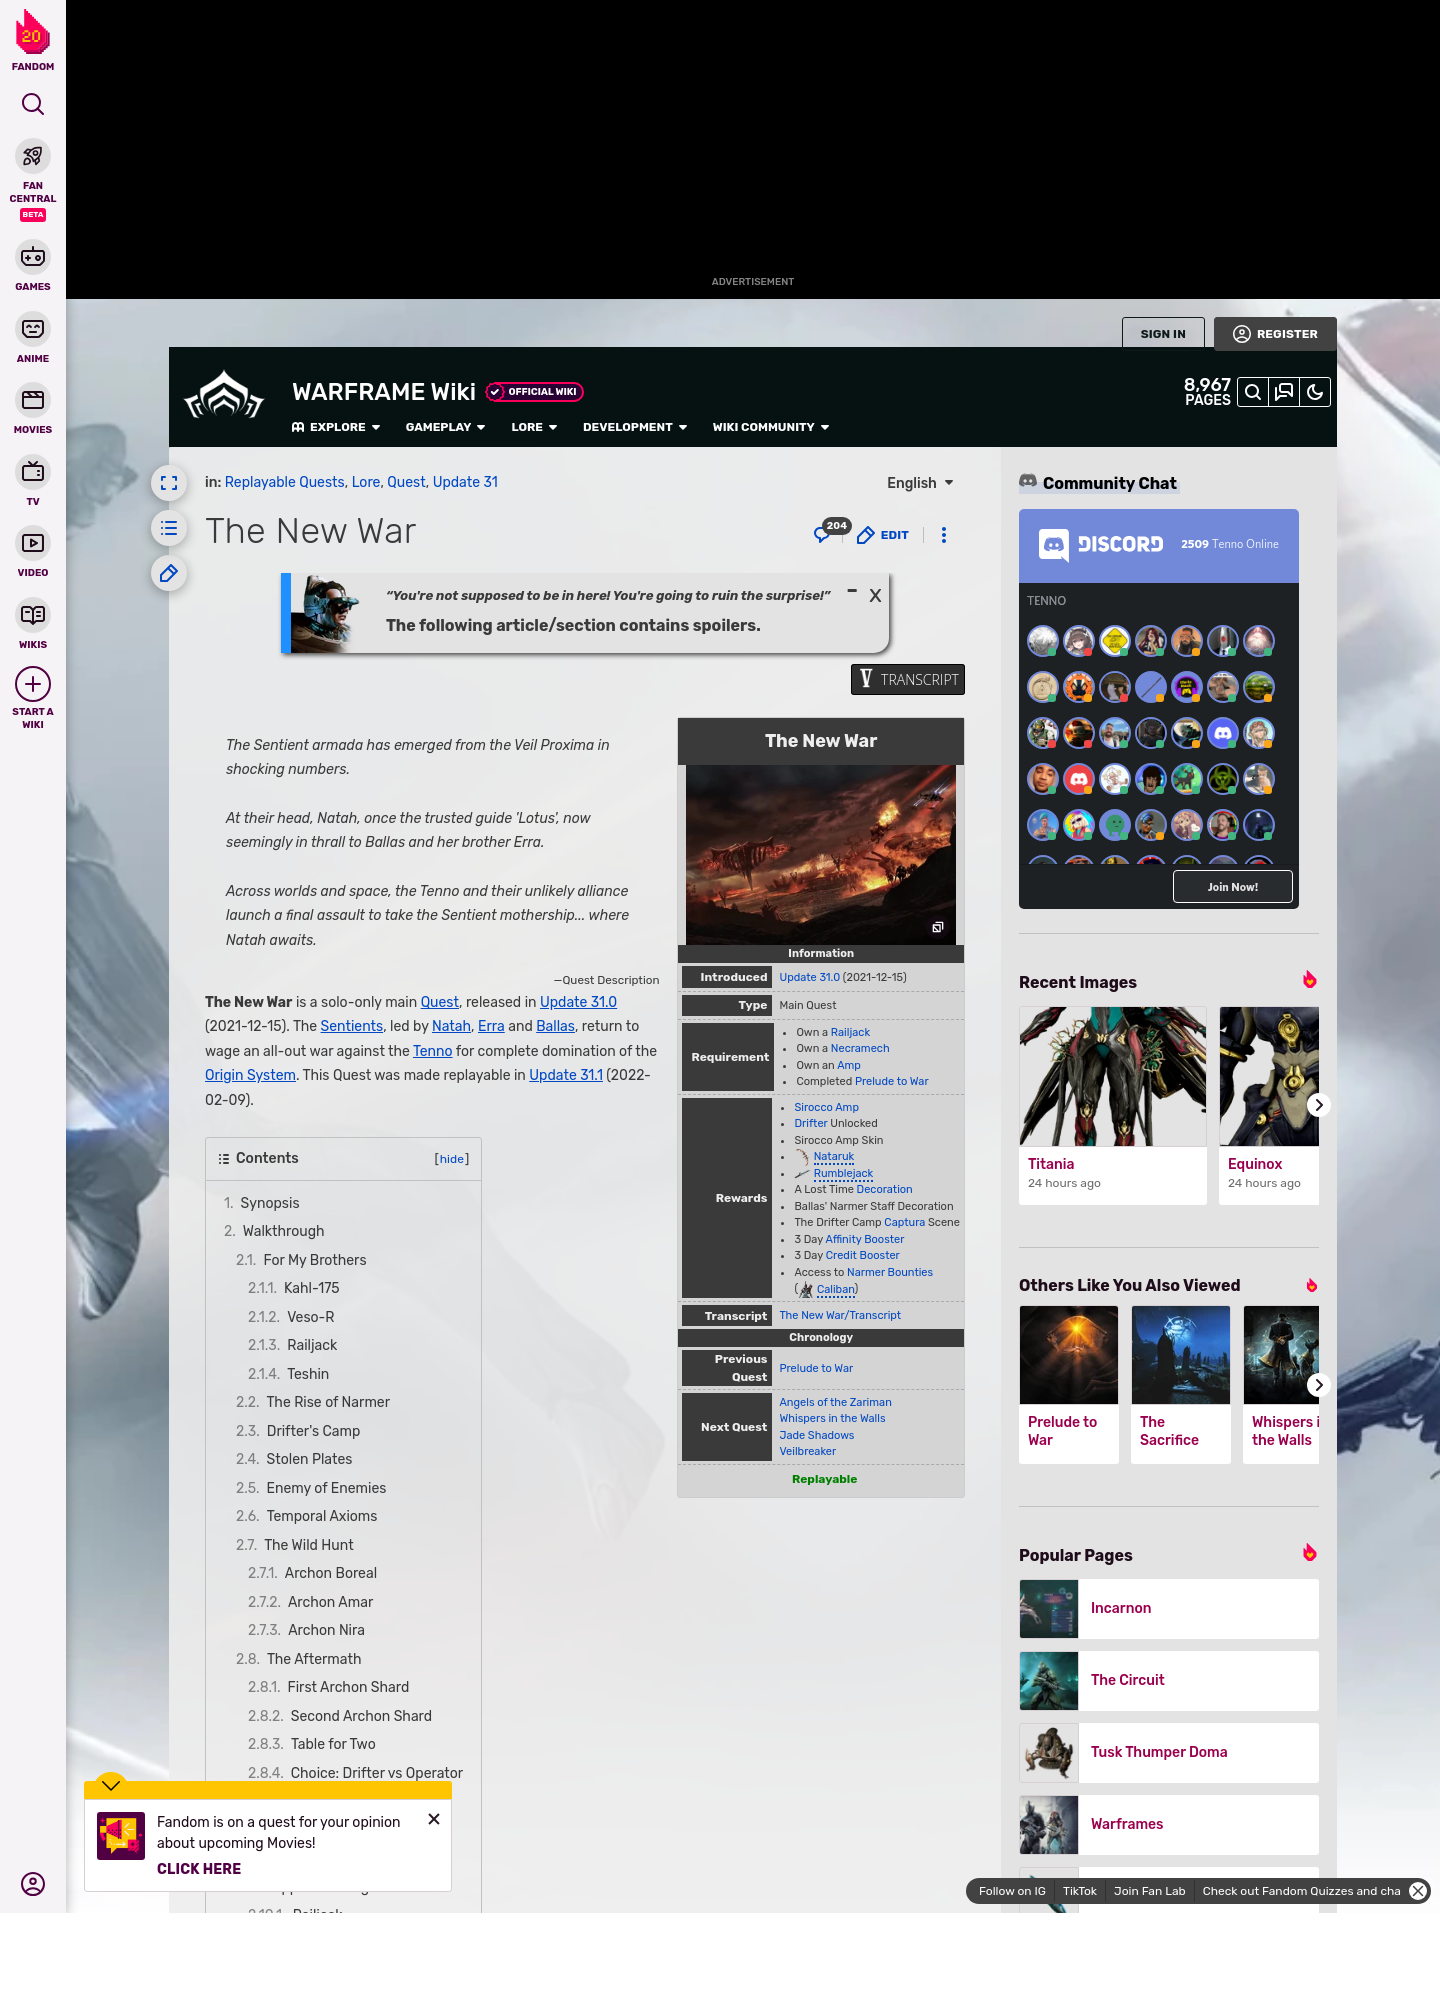
Task: Open the Incarnon popular page
Action: (x=1169, y=1608)
